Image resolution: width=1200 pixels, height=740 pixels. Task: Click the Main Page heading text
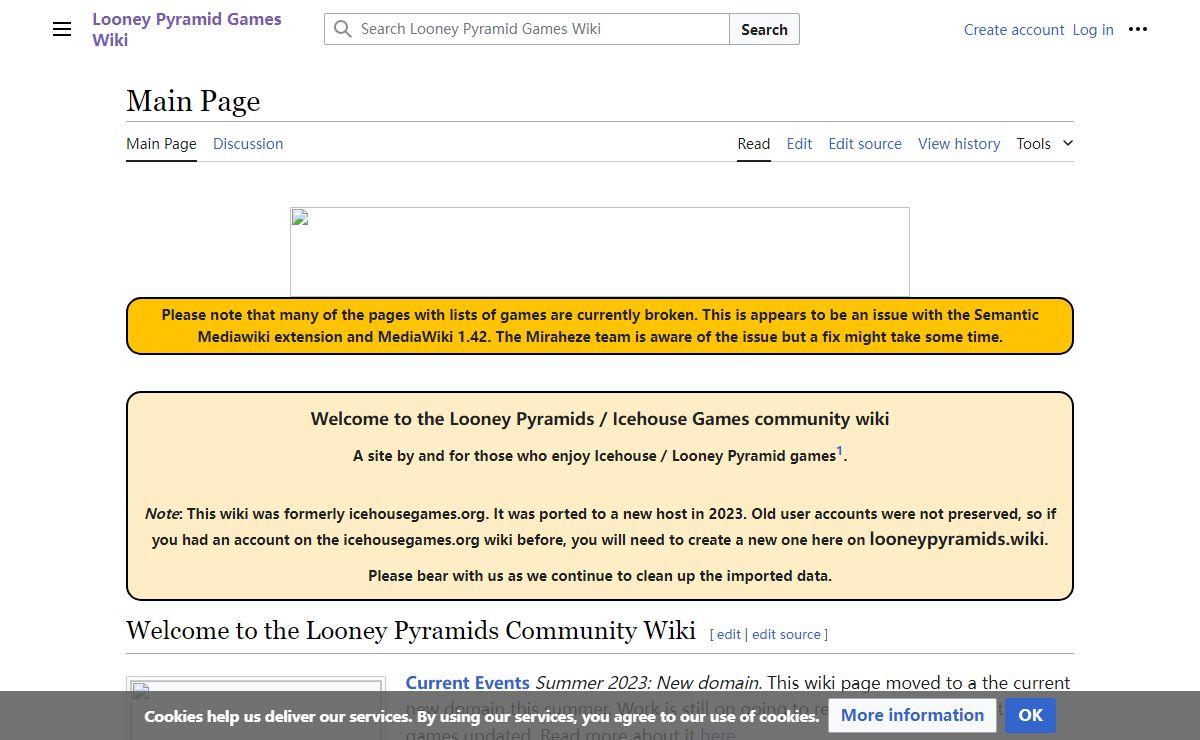pos(193,101)
